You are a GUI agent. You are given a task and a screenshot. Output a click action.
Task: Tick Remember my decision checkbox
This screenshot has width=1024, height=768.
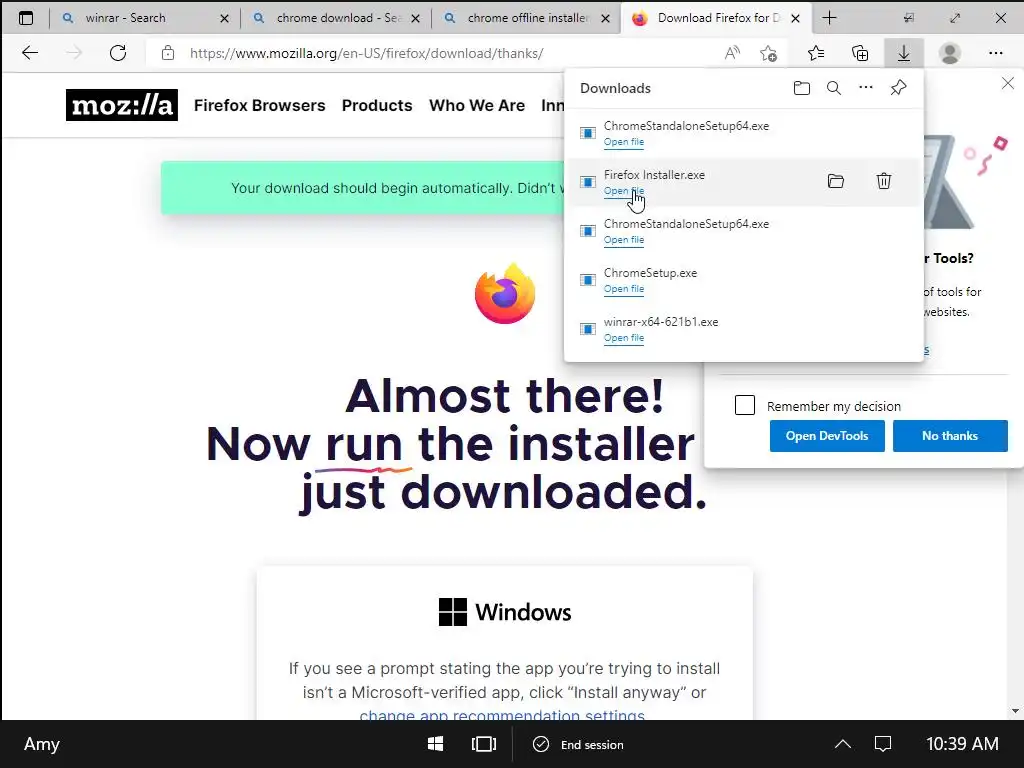pyautogui.click(x=744, y=406)
